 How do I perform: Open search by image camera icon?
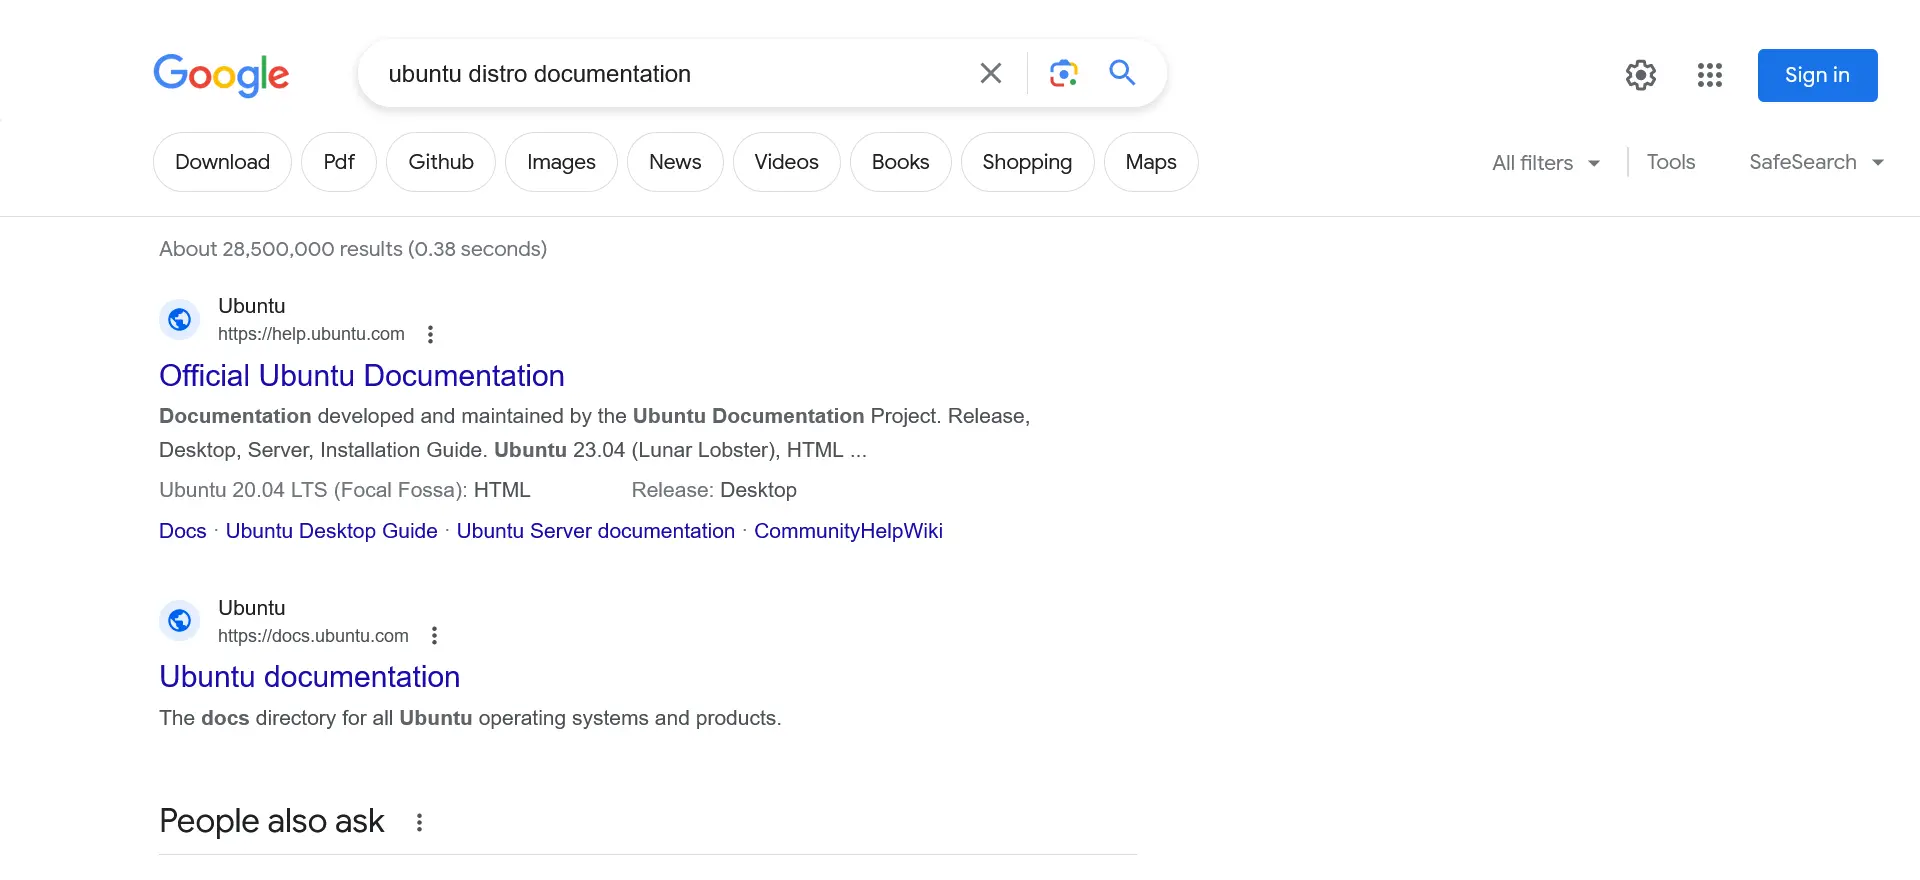click(x=1063, y=73)
